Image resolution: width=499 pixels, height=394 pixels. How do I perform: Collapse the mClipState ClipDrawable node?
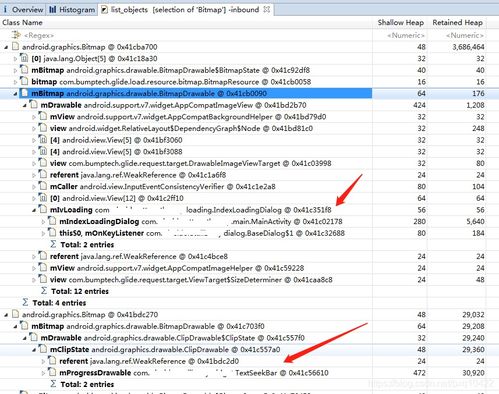pos(34,350)
